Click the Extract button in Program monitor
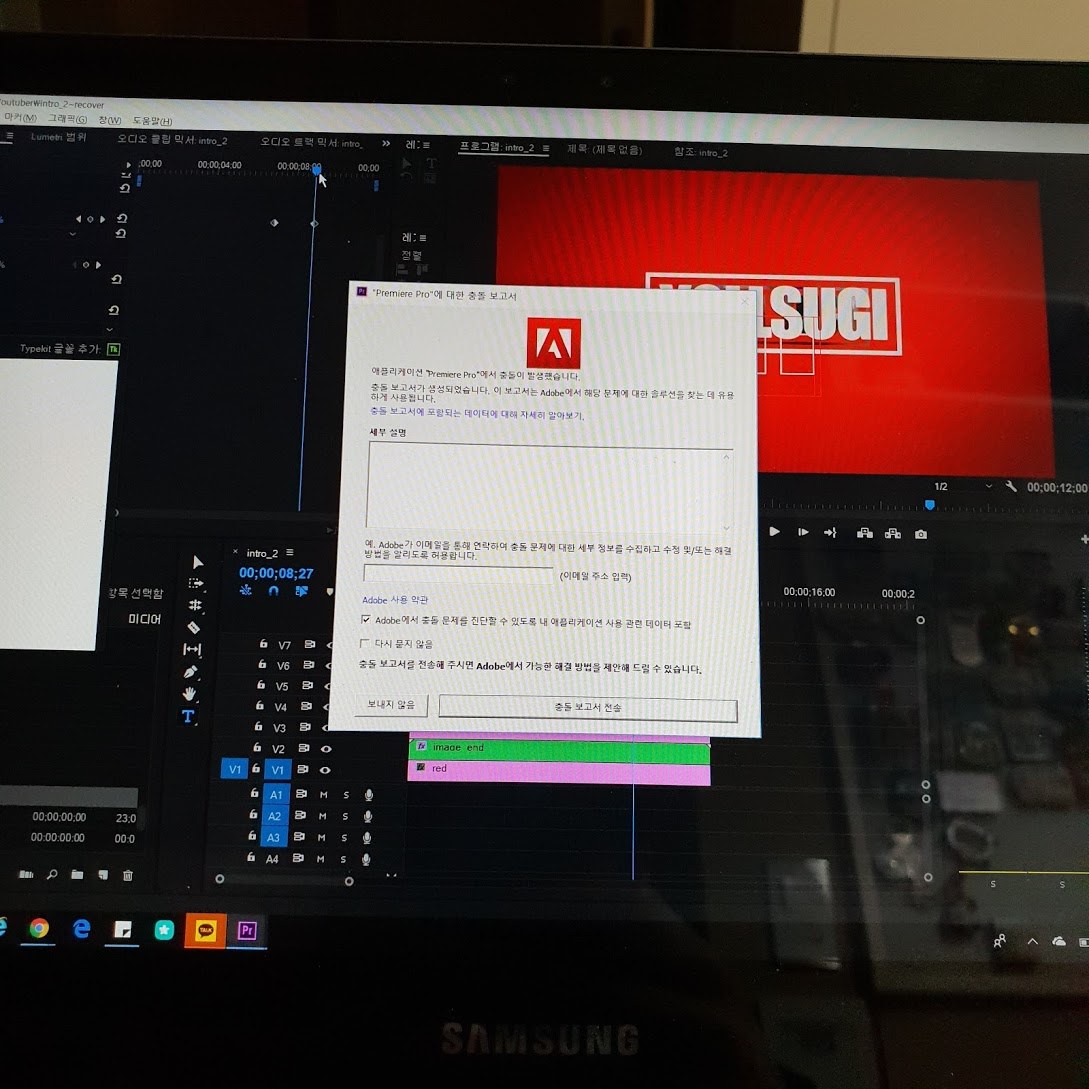This screenshot has width=1089, height=1089. click(892, 533)
